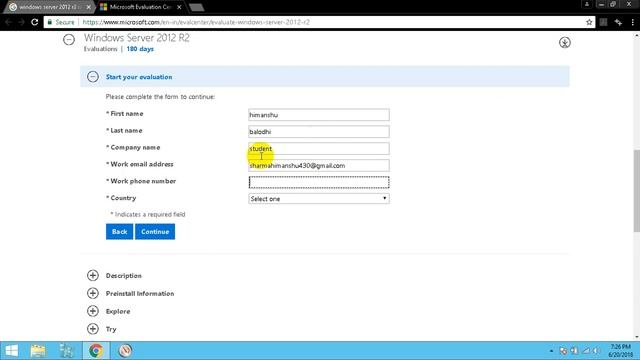This screenshot has height=360, width=640.
Task: Click the speaker volume tray icon
Action: [596, 351]
